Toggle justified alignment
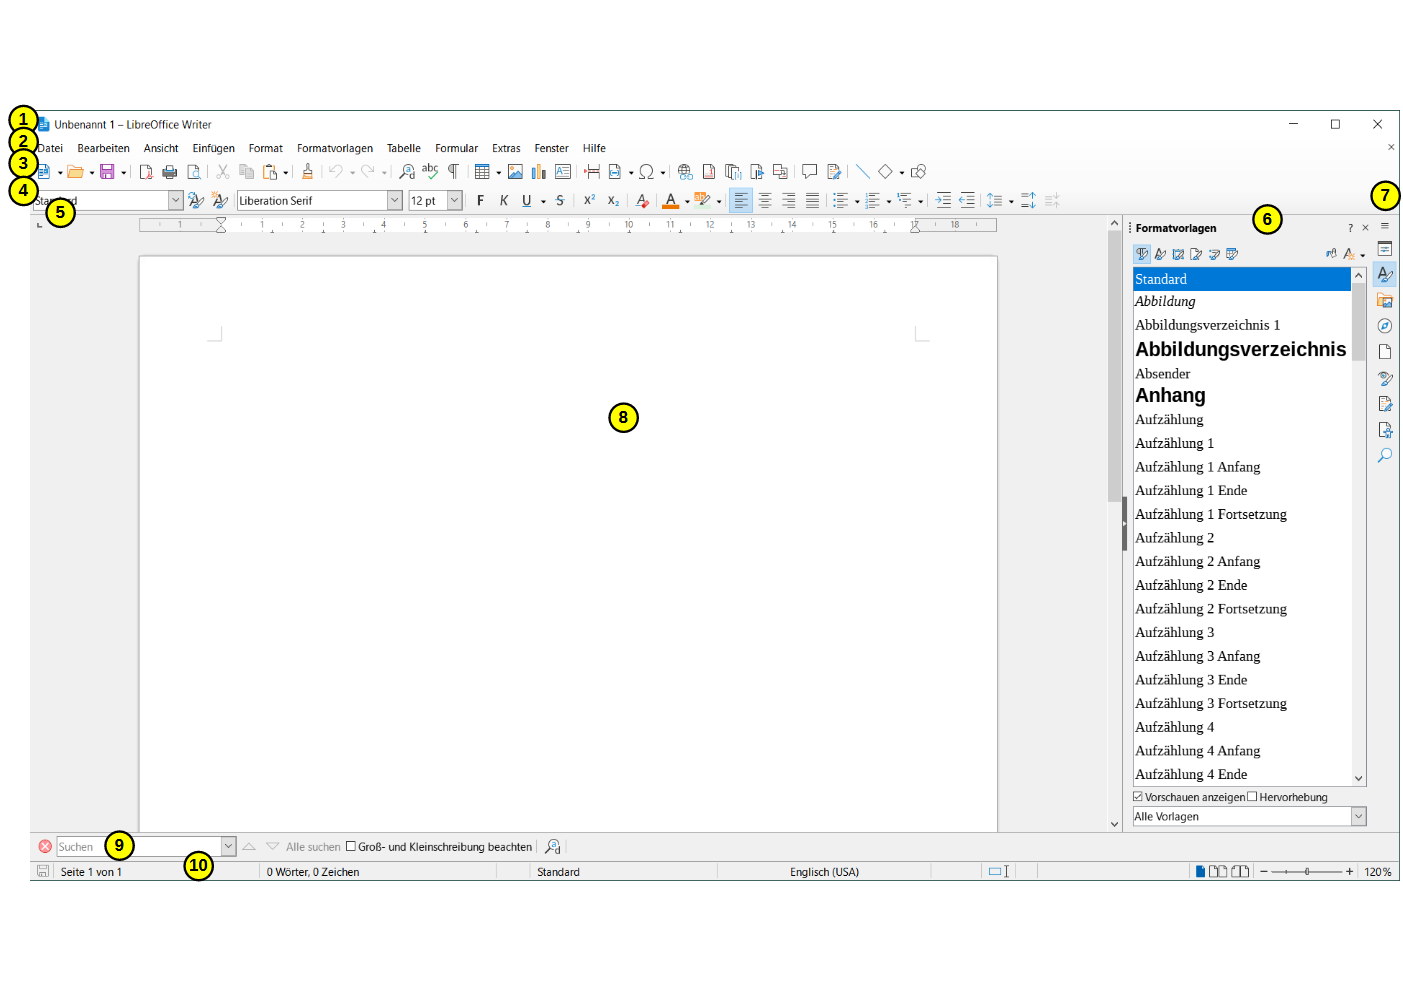Screen dimensions: 1403x992 point(812,201)
